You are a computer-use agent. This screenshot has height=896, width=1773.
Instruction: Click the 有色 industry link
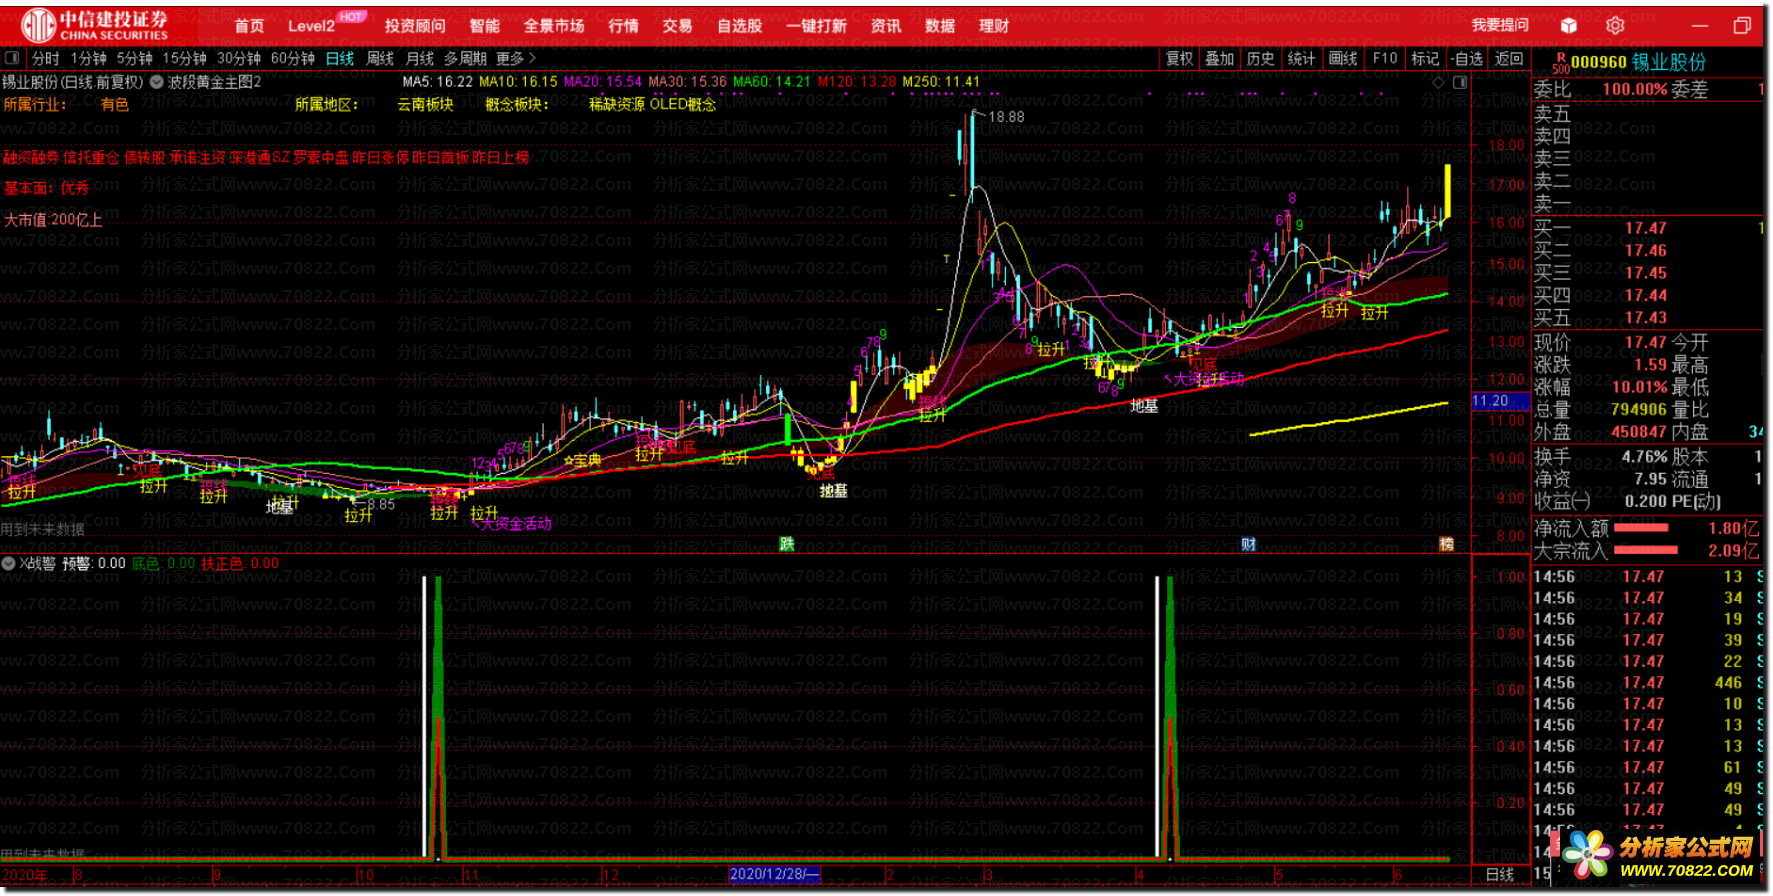115,104
